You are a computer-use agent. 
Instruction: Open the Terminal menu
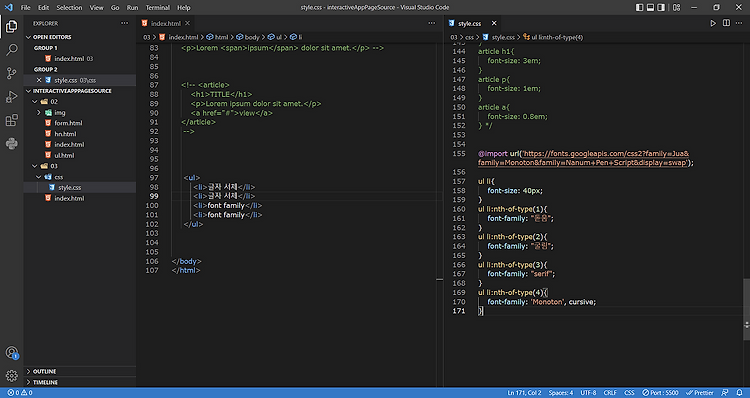point(158,8)
